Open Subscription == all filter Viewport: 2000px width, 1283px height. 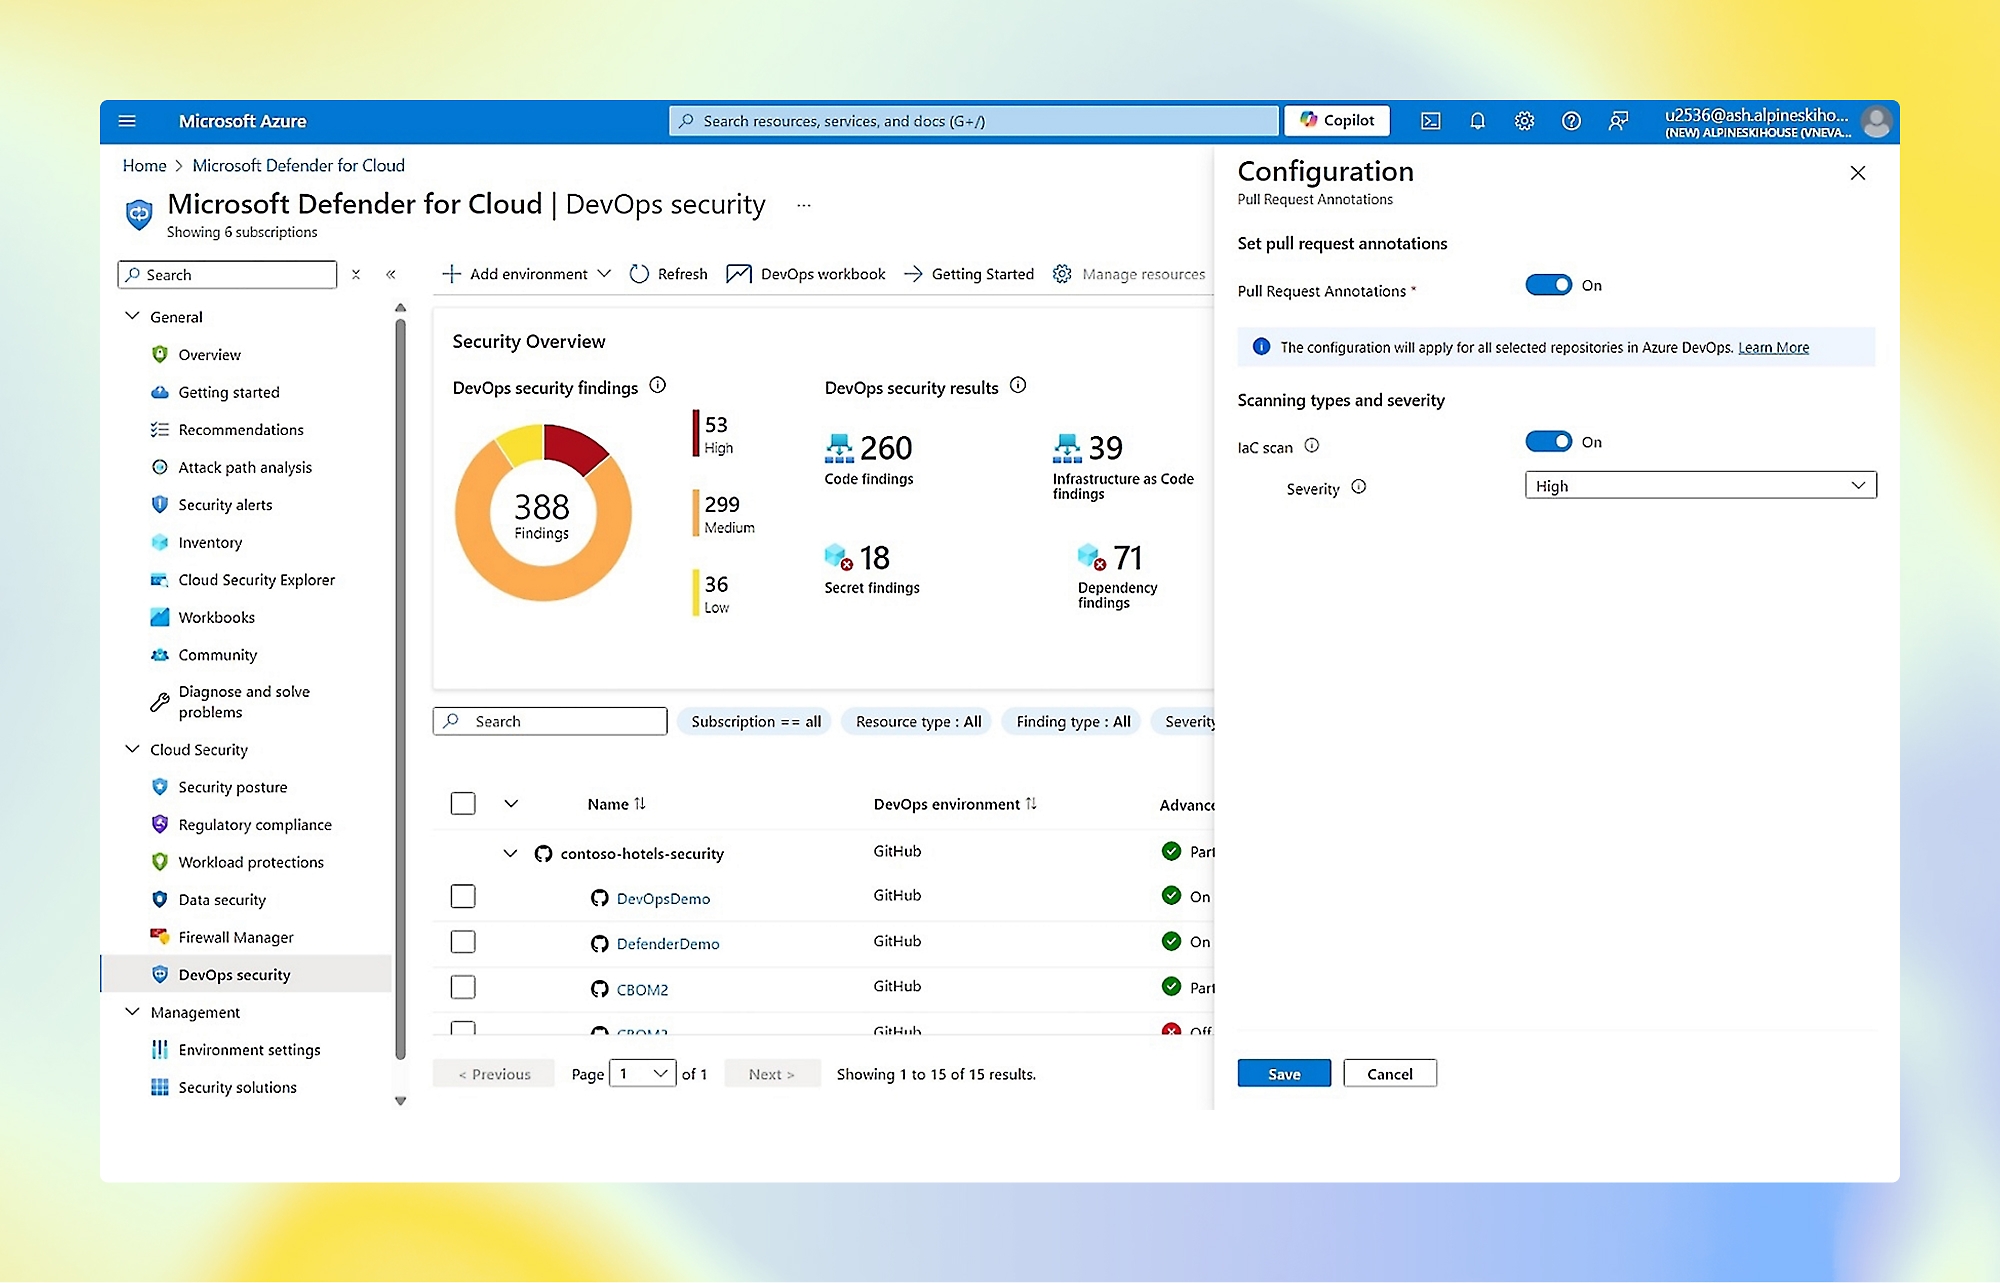point(755,721)
